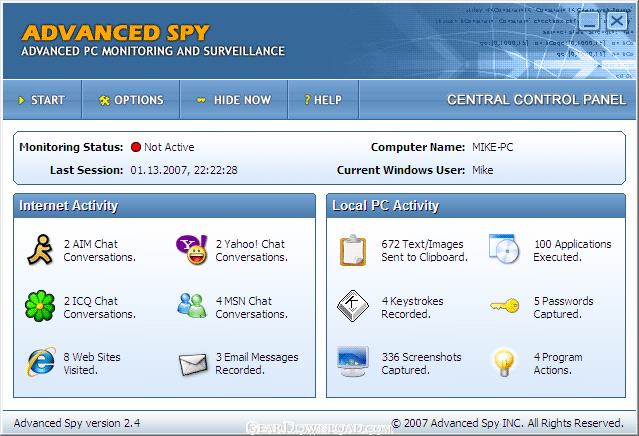View 4 Keystrokes Recorded
This screenshot has width=639, height=436.
tap(412, 308)
